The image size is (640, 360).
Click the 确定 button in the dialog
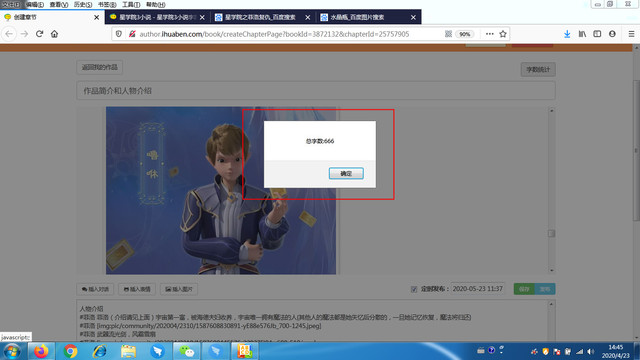[x=346, y=173]
